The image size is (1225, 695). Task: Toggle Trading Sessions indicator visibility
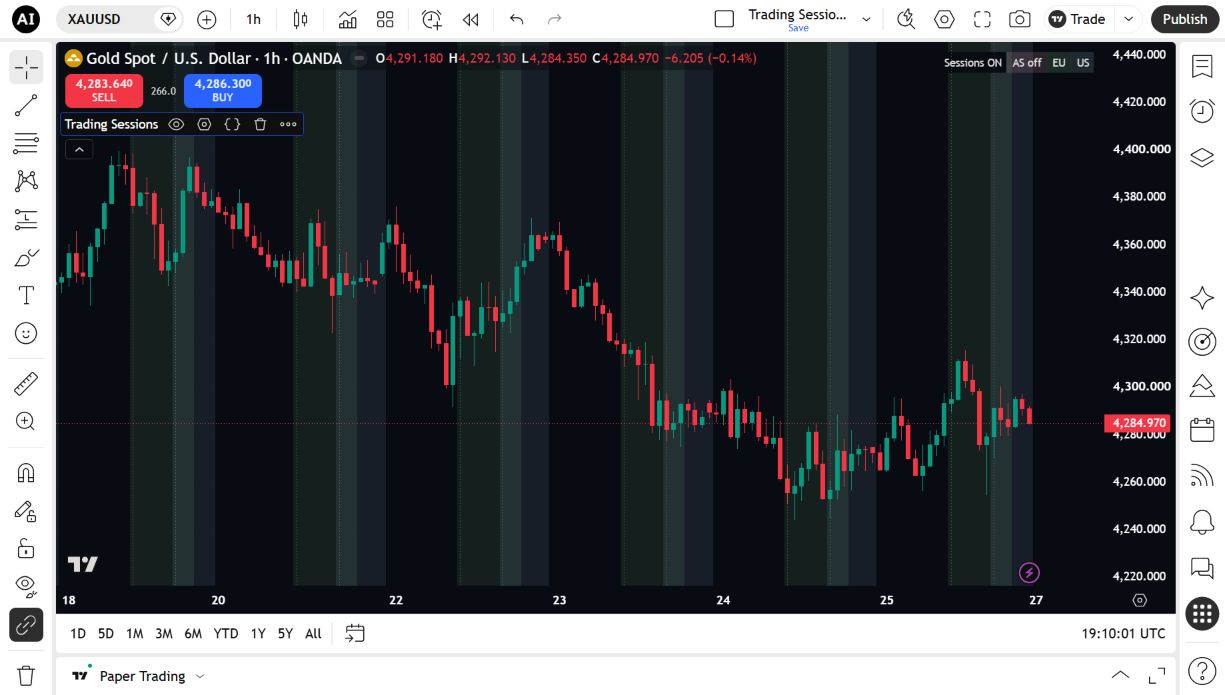[177, 124]
